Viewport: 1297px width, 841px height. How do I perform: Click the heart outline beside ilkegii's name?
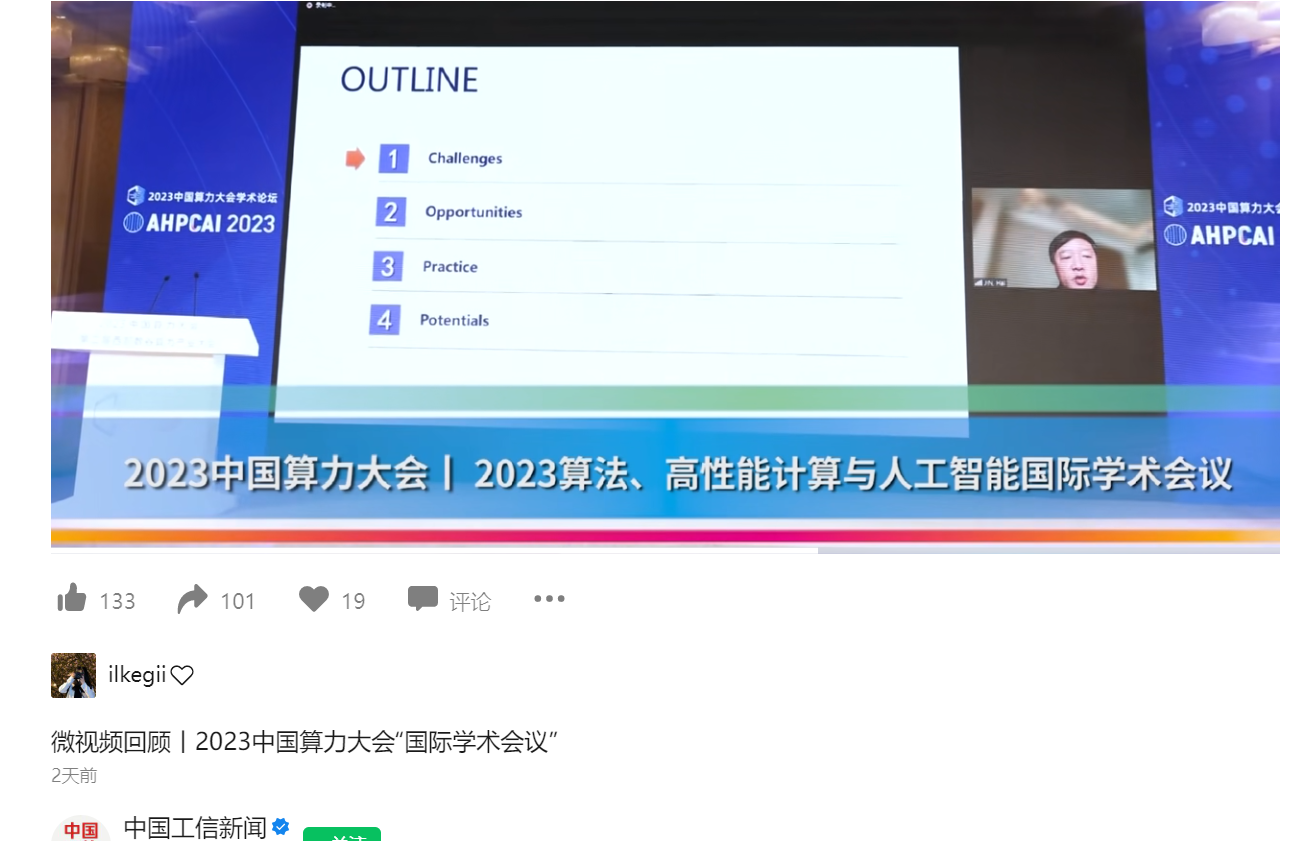(182, 674)
